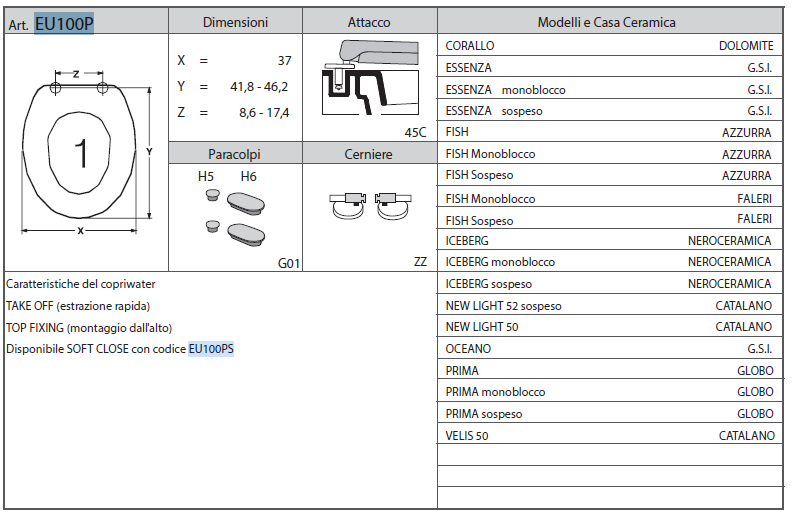The height and width of the screenshot is (529, 804).
Task: Select the NEW LIGHT 52 sospeso row
Action: (610, 306)
